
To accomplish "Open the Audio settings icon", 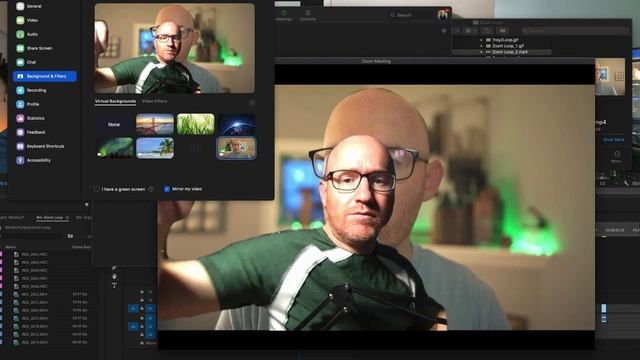I will [20, 34].
